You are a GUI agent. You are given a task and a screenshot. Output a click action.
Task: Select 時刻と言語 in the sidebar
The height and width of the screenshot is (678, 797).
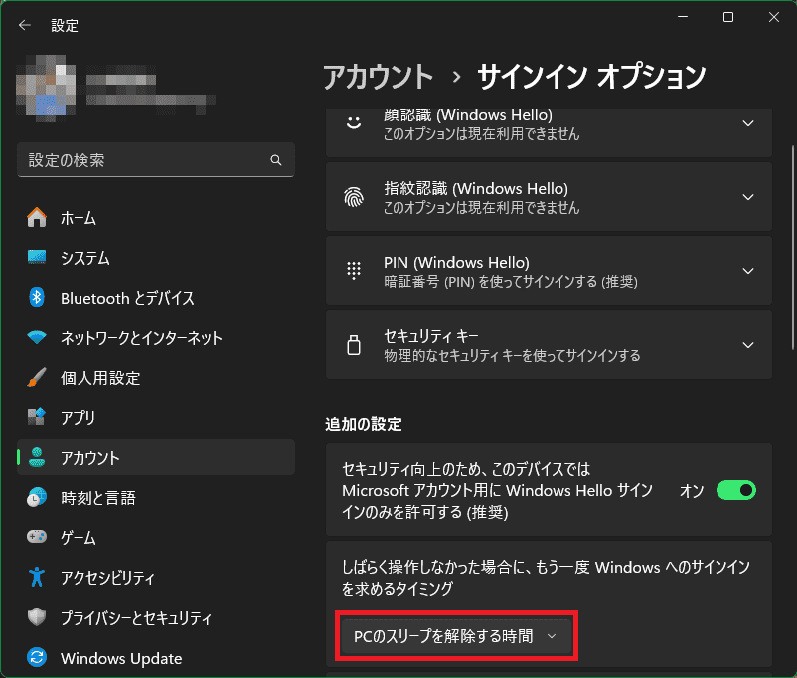[x=98, y=498]
